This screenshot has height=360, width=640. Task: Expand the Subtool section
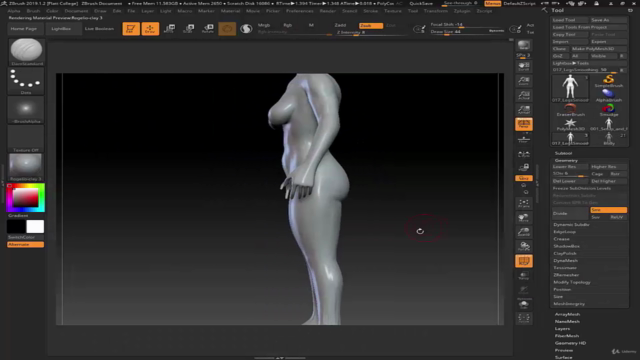point(563,153)
